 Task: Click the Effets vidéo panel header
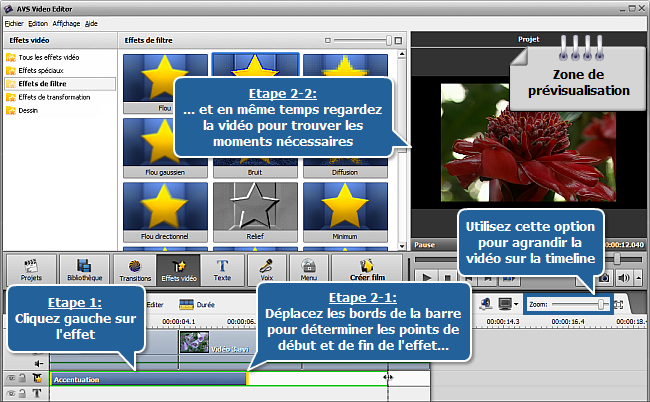(29, 40)
